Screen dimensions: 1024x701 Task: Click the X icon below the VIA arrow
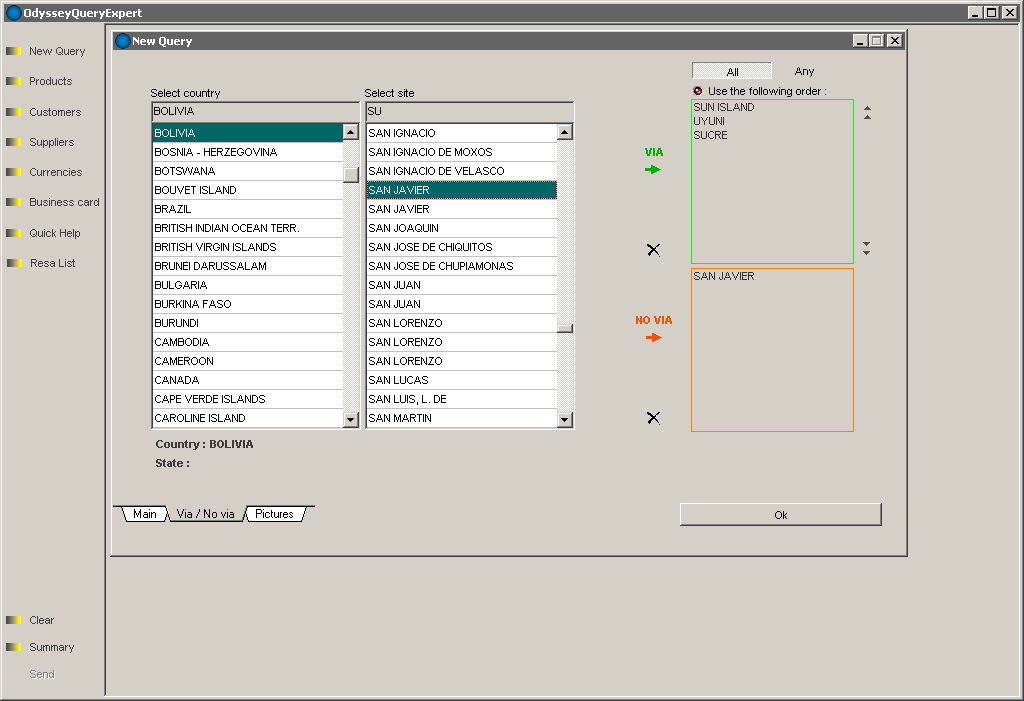[653, 250]
